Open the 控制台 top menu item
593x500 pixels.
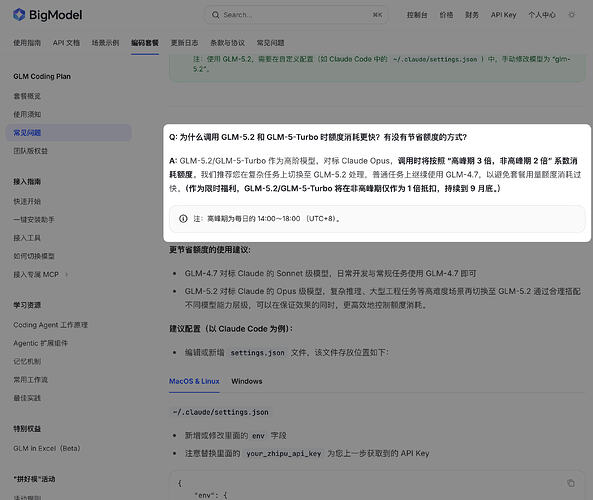click(417, 15)
